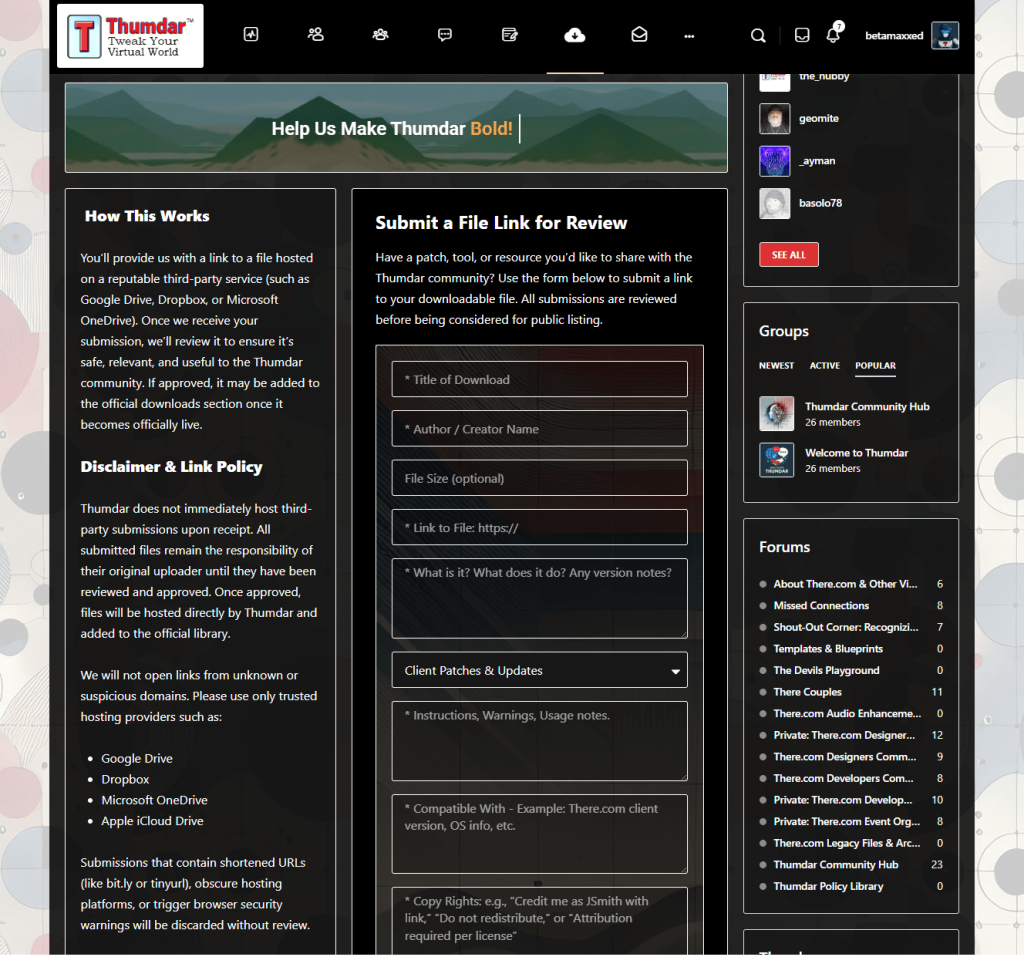The width and height of the screenshot is (1024, 957).
Task: Open the three-dots more menu in navbar
Action: point(689,37)
